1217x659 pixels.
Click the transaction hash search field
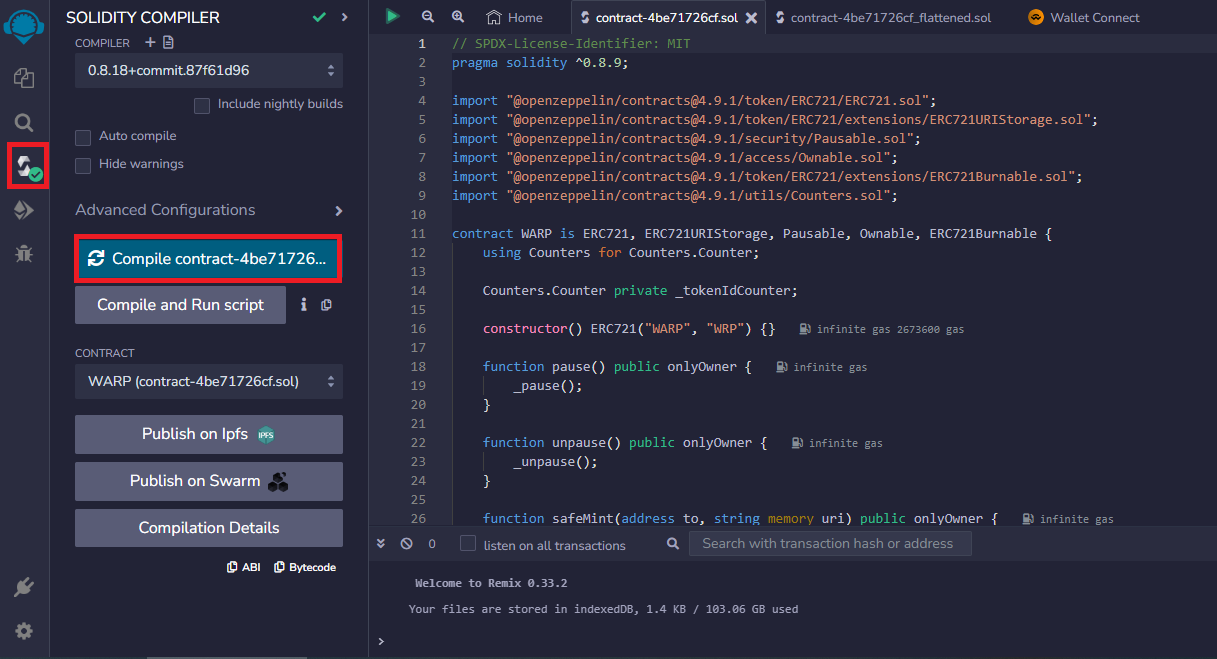coord(829,544)
